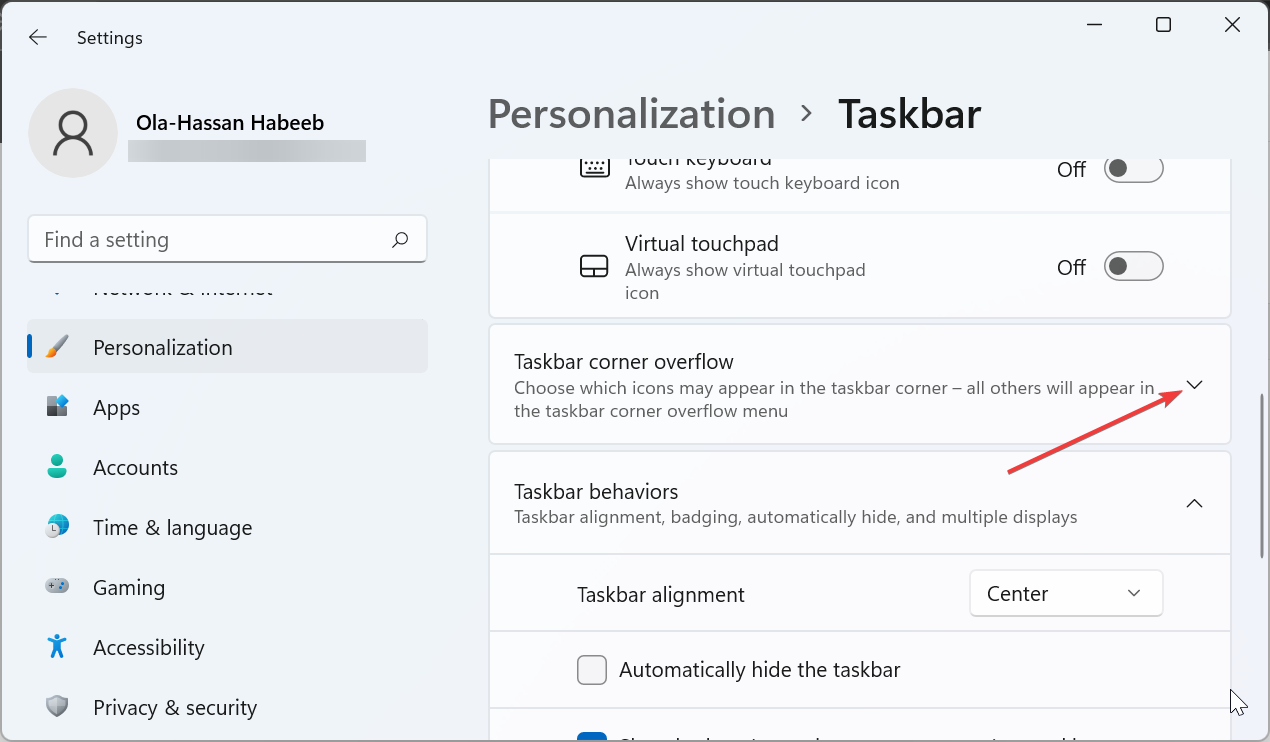Click the Accounts sidebar icon
The image size is (1270, 742).
(x=57, y=467)
